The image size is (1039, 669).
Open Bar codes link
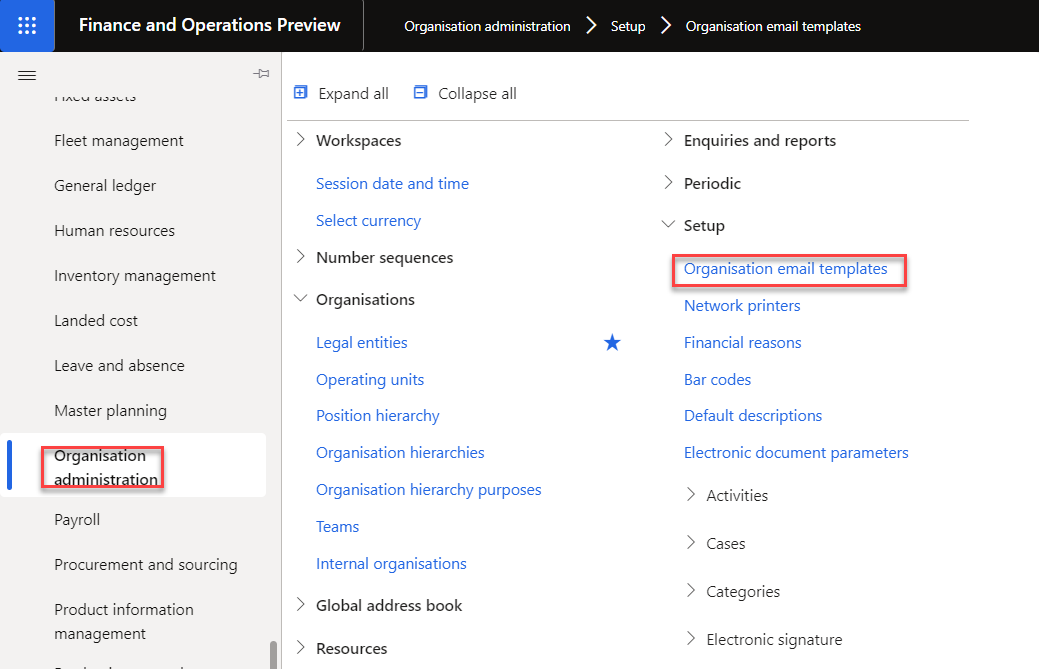click(718, 380)
